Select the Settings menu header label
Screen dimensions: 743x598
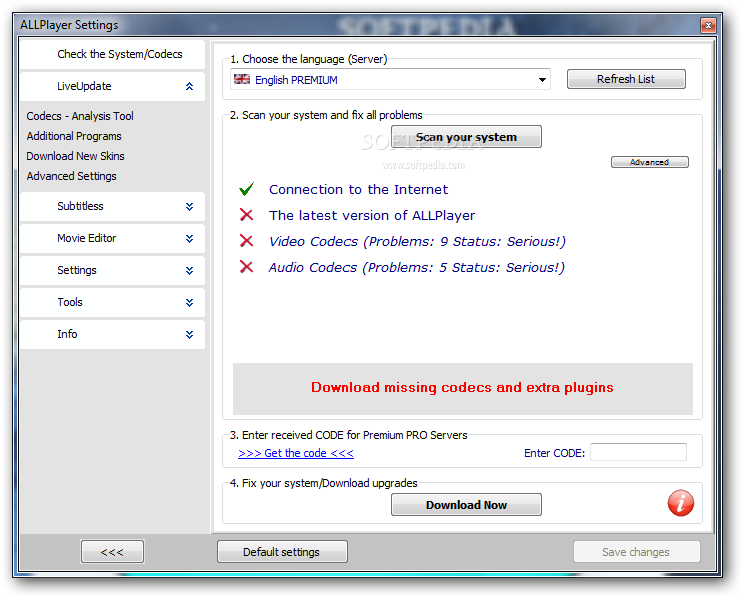click(77, 270)
